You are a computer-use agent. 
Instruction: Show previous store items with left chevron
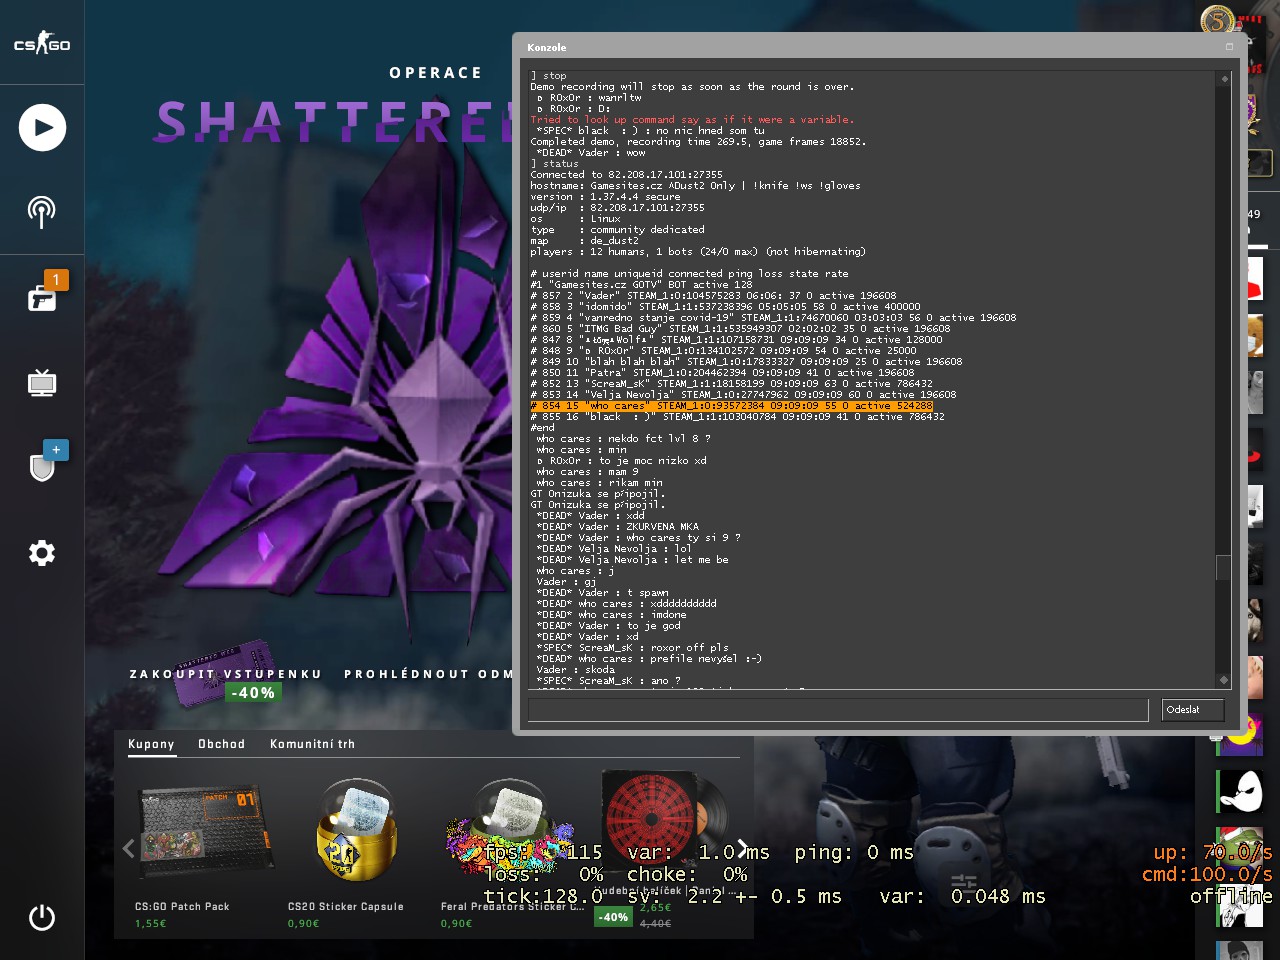(x=128, y=848)
